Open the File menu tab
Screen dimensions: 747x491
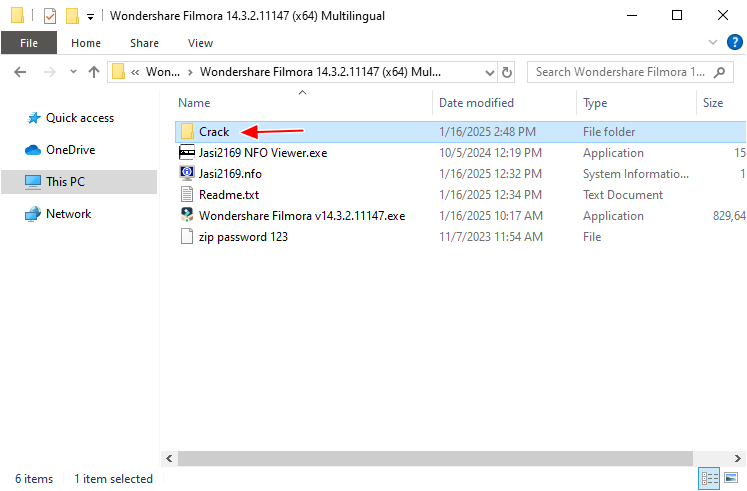(29, 43)
